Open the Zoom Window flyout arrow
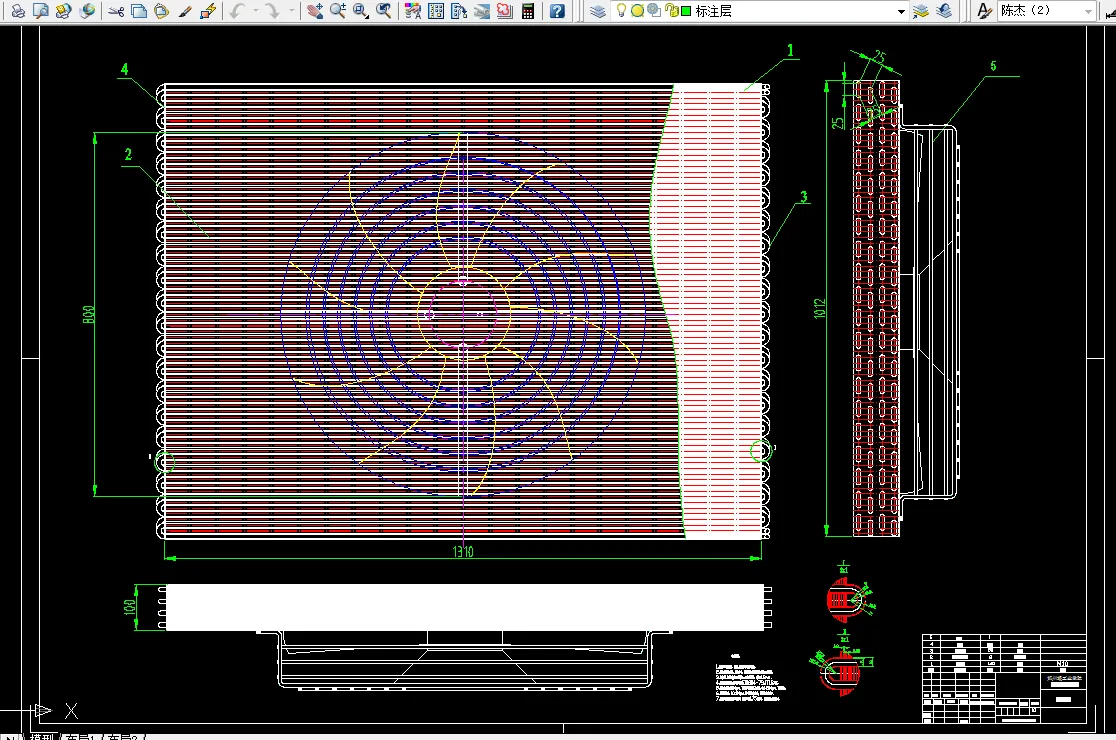 pyautogui.click(x=368, y=16)
